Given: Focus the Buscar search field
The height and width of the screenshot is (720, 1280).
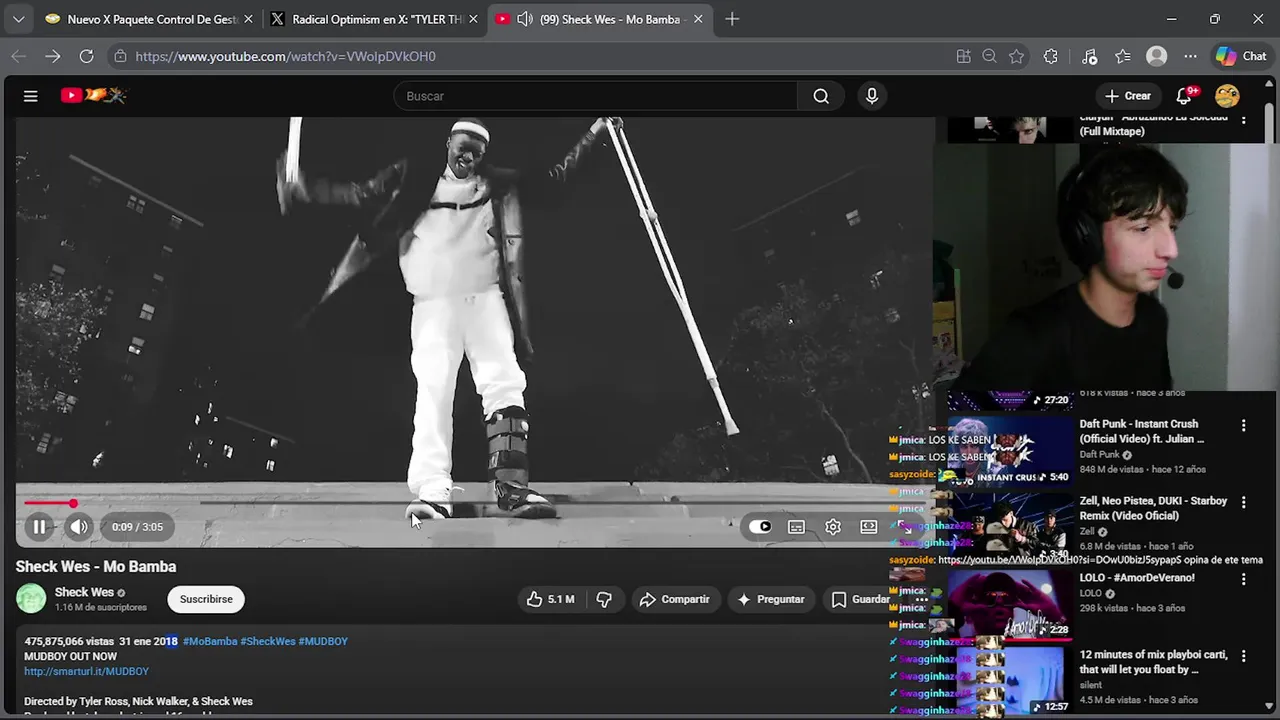Looking at the screenshot, I should pos(595,96).
